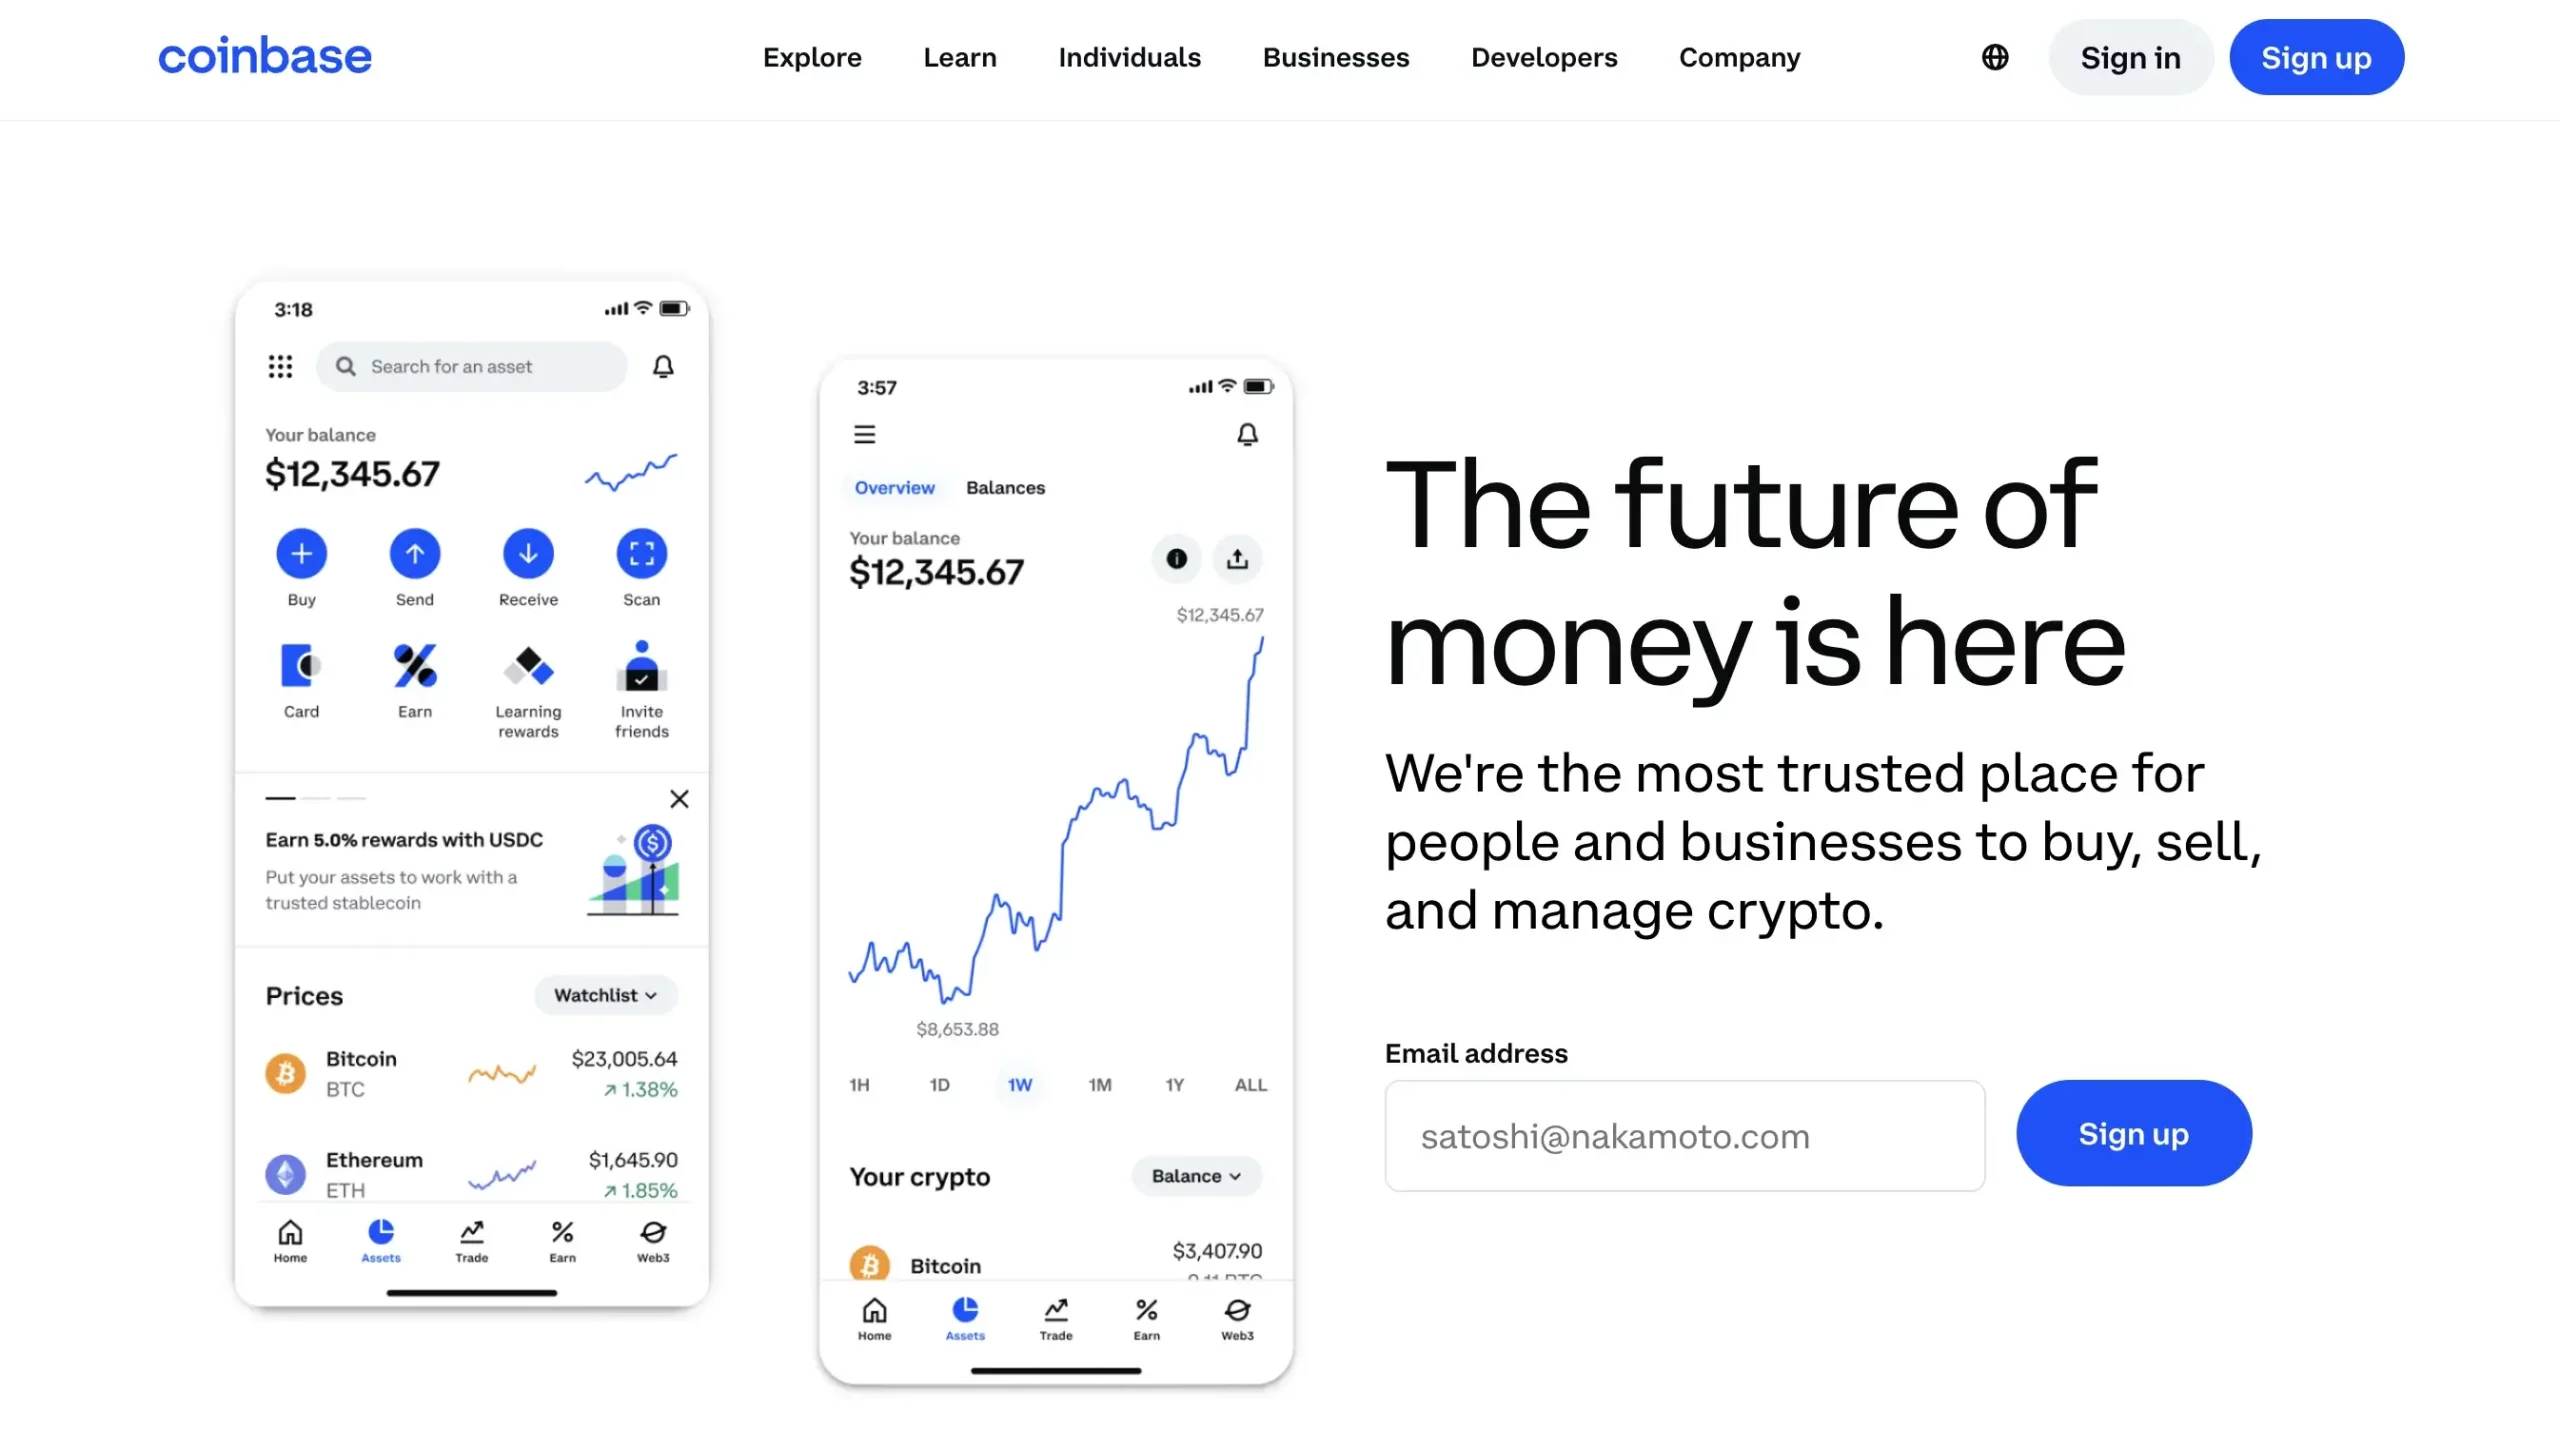
Task: Click the Explore menu item
Action: coord(812,58)
